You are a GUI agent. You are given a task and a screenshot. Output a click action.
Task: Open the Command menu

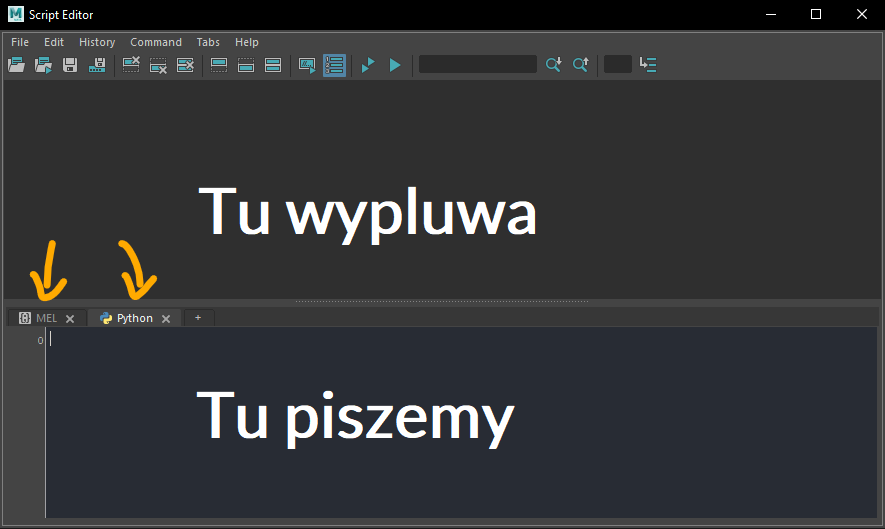click(156, 42)
